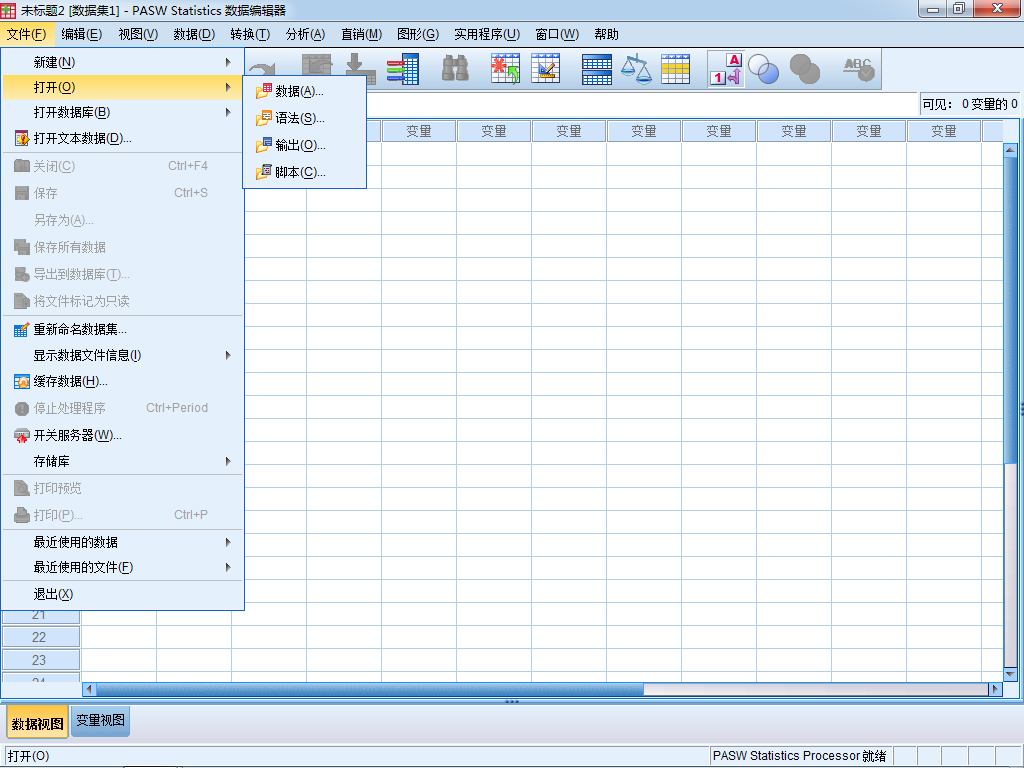Click the Script folder icon in submenu
Viewport: 1024px width, 768px height.
click(x=263, y=172)
